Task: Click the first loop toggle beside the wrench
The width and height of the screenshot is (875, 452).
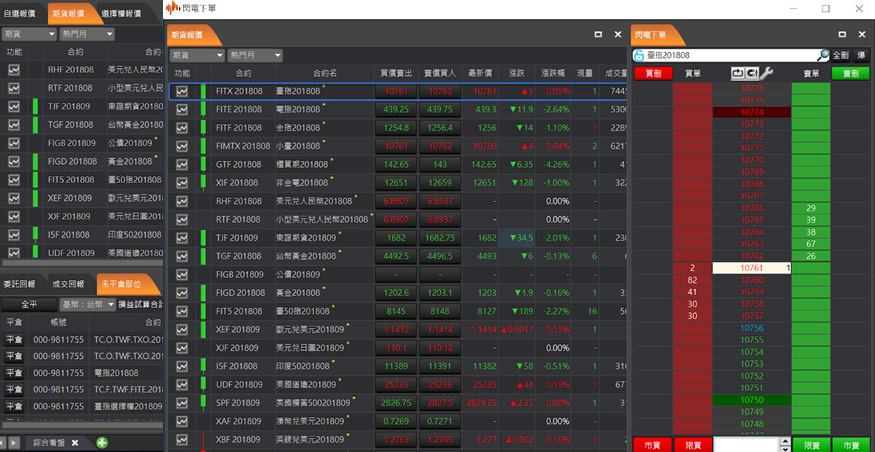Action: click(x=738, y=73)
